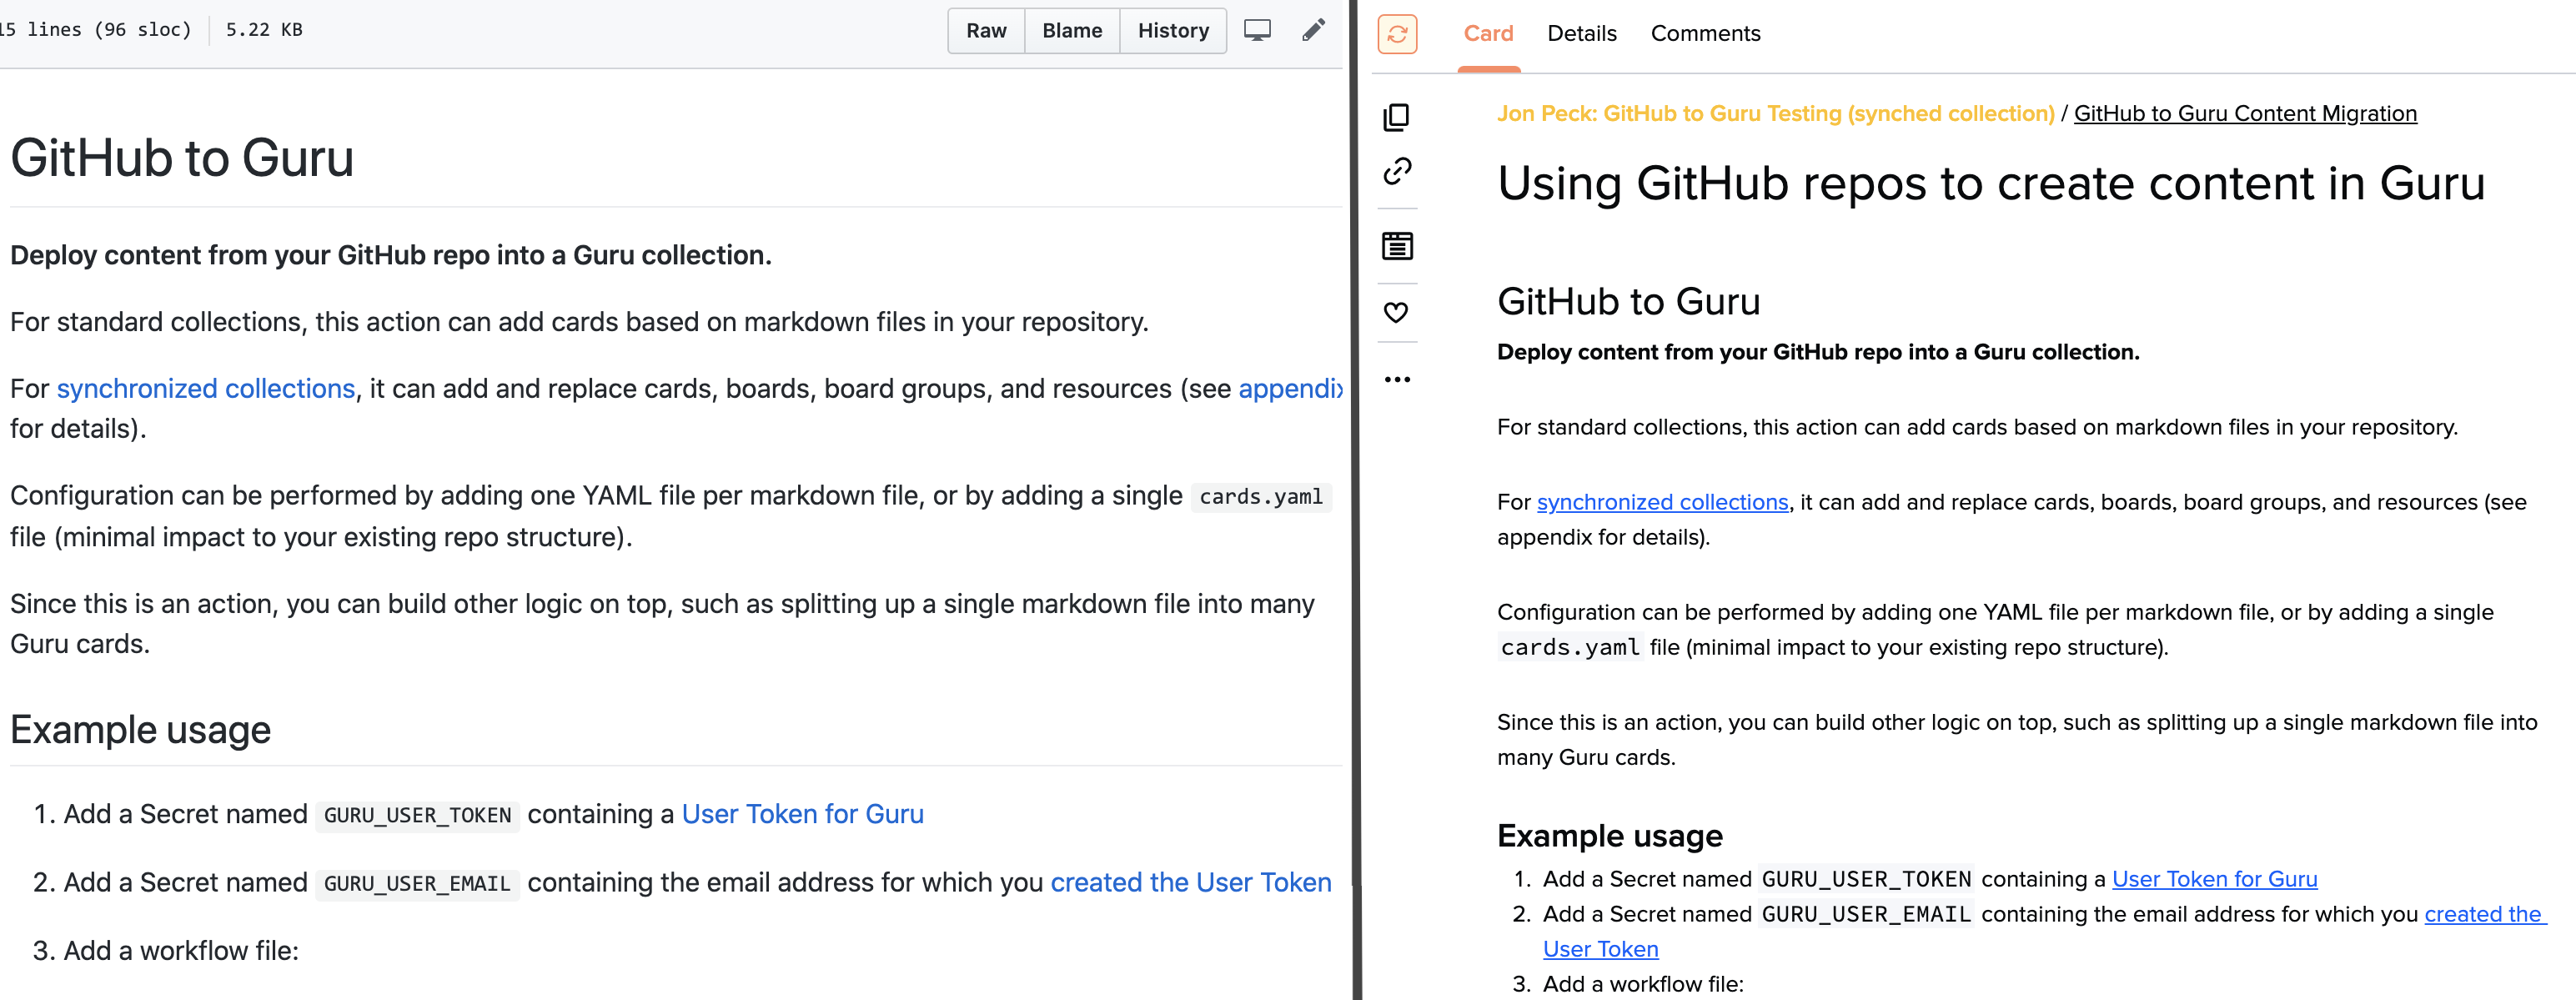
Task: Click the copy card icon in sidebar
Action: click(1397, 117)
